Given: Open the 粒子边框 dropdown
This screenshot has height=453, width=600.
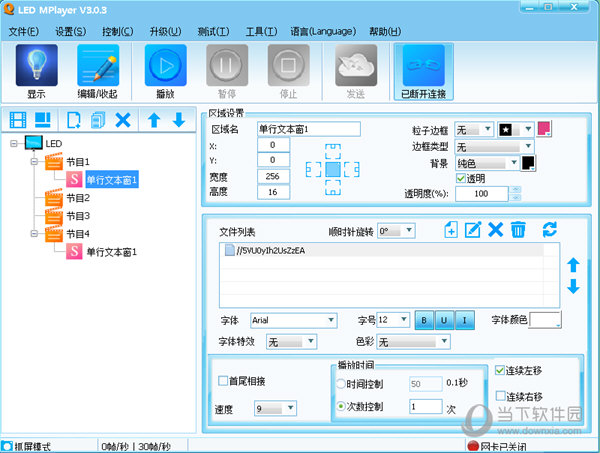Looking at the screenshot, I should [x=474, y=130].
